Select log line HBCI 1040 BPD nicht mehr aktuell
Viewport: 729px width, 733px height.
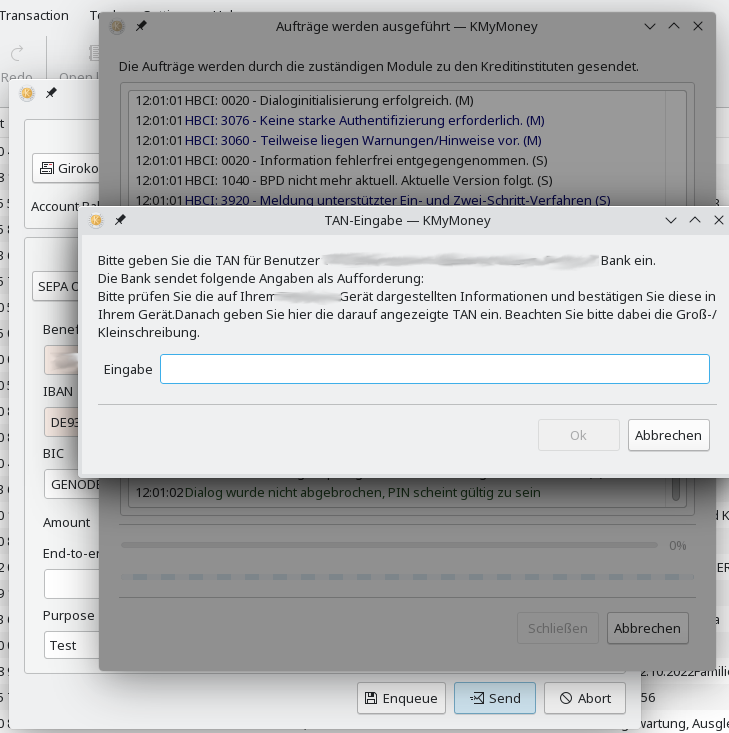344,180
